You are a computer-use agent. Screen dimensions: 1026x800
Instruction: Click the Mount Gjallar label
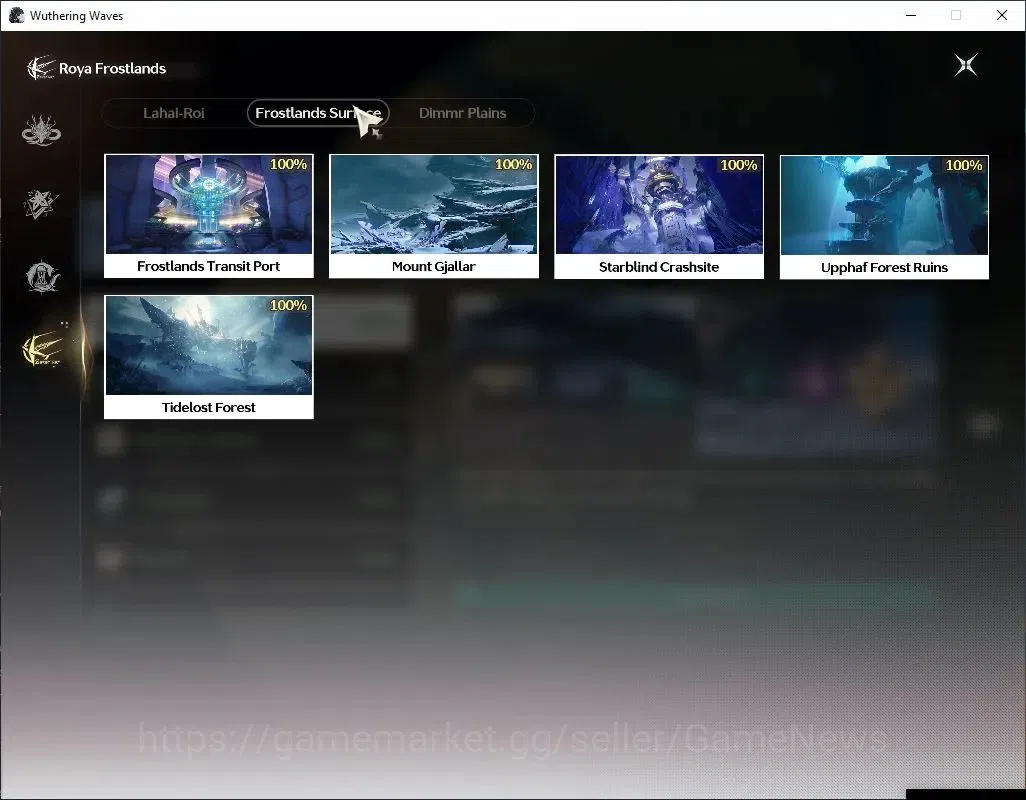tap(434, 266)
